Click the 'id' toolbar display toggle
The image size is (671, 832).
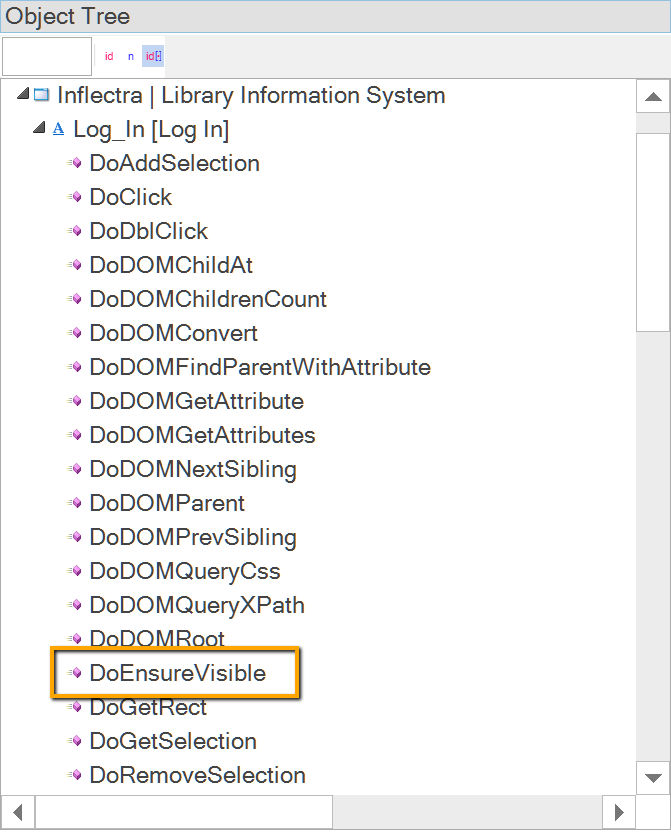point(109,57)
